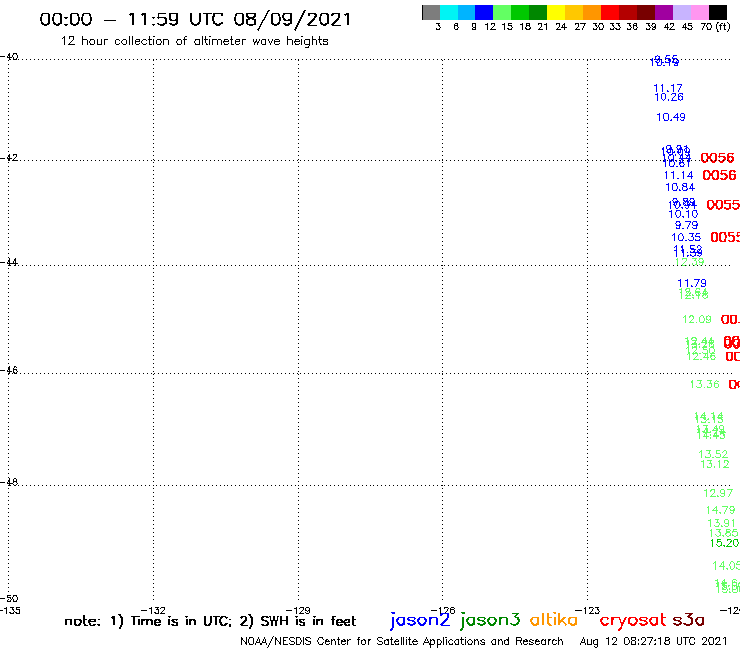Click the longitude axis label '-129'
This screenshot has width=740, height=650.
[x=298, y=610]
